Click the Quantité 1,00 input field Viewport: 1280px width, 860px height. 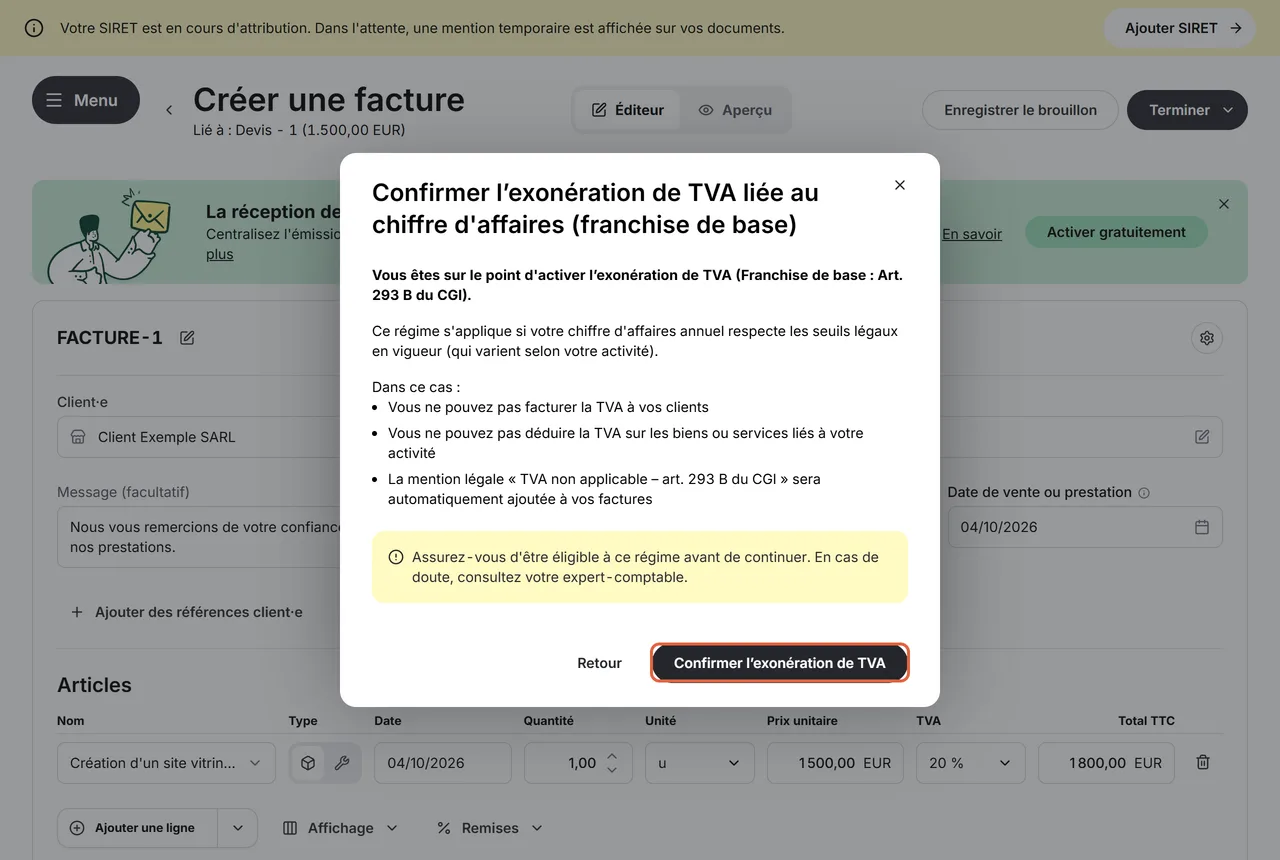coord(578,763)
